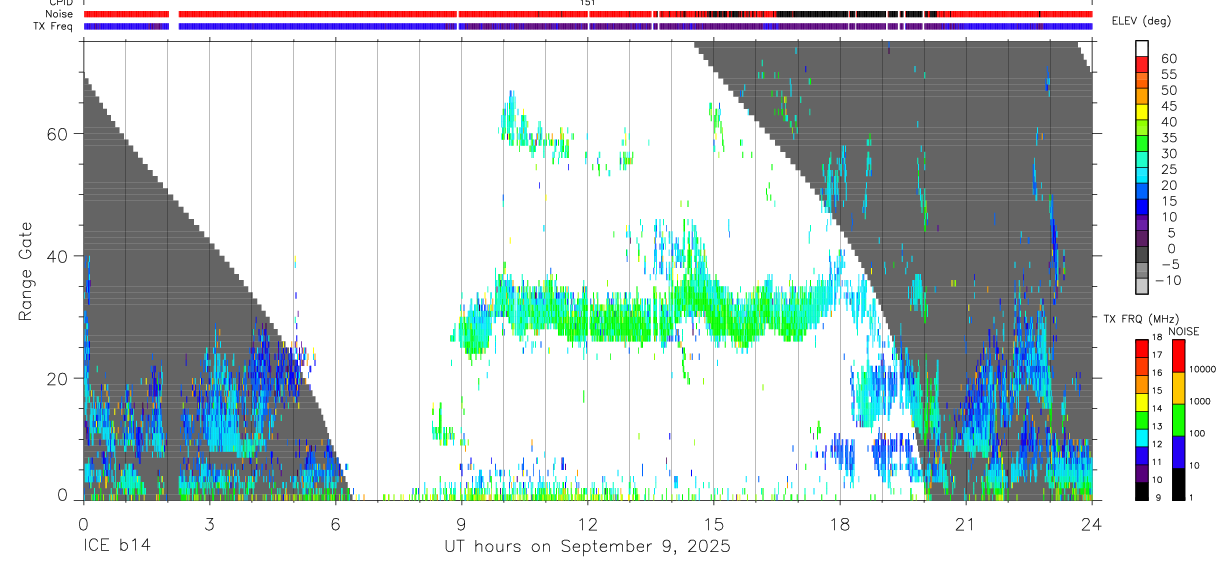This screenshot has height=567, width=1228.
Task: Click the '18' tick on the UT hours axis
Action: pyautogui.click(x=840, y=523)
